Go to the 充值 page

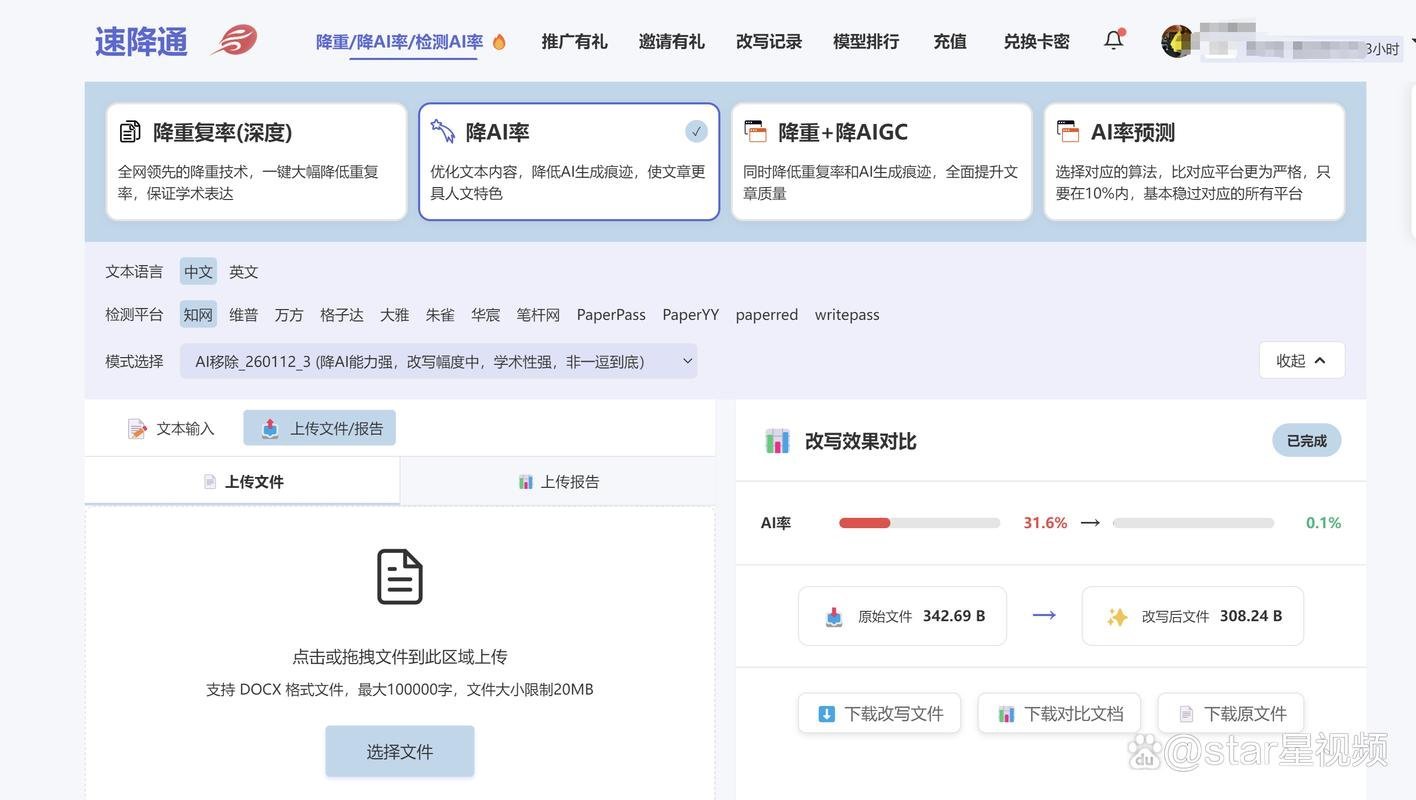[x=949, y=41]
